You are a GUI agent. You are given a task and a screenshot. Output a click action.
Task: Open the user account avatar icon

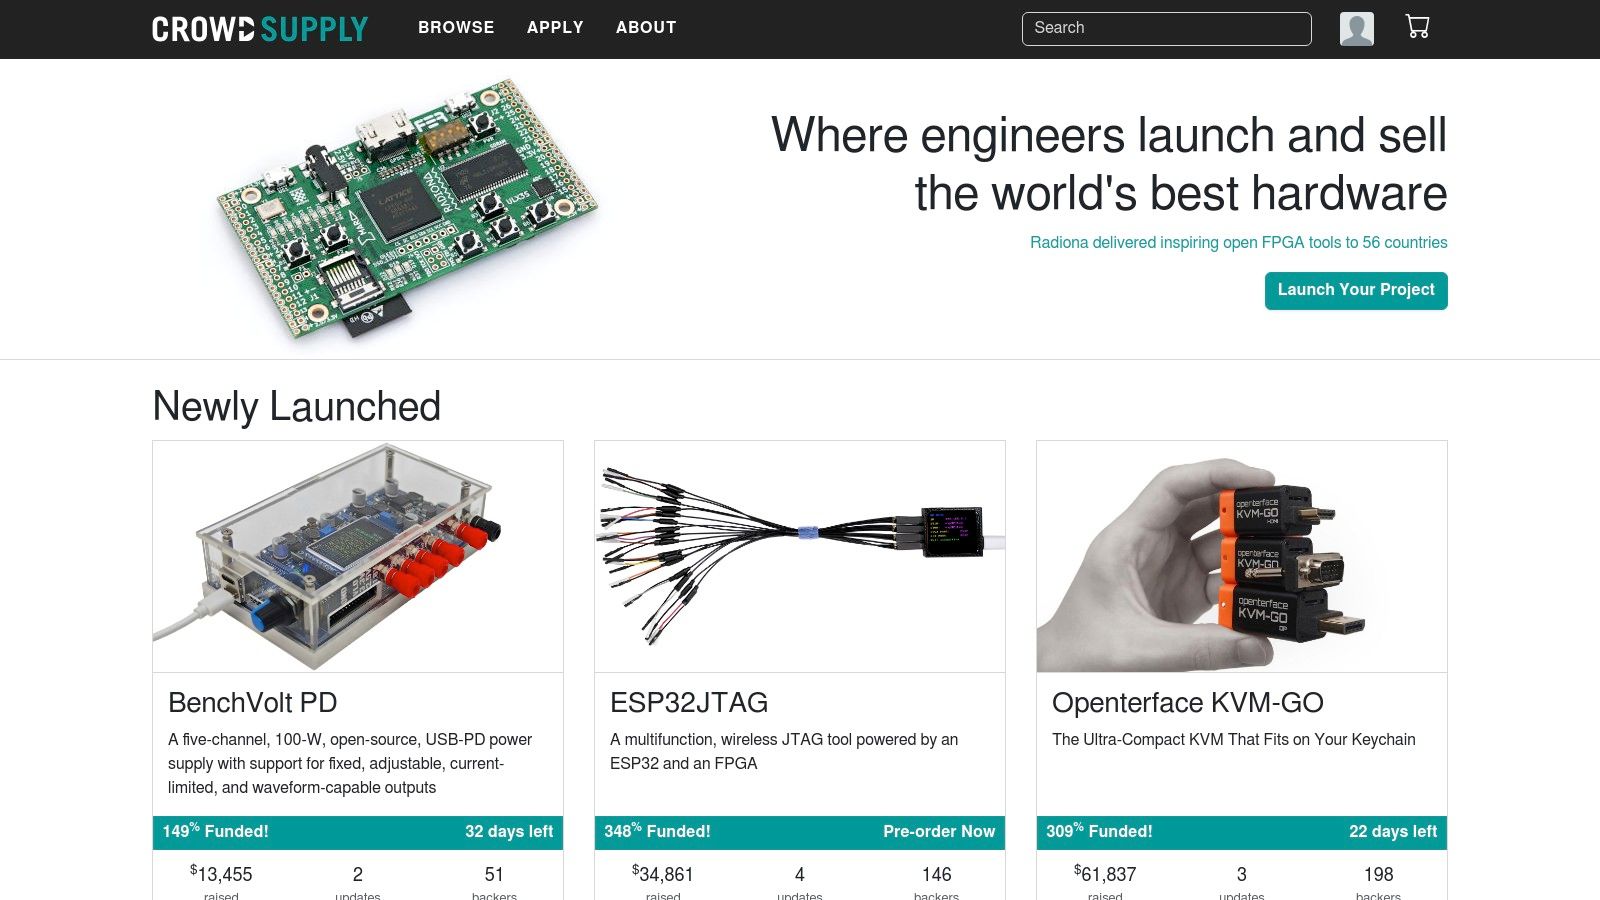1356,29
